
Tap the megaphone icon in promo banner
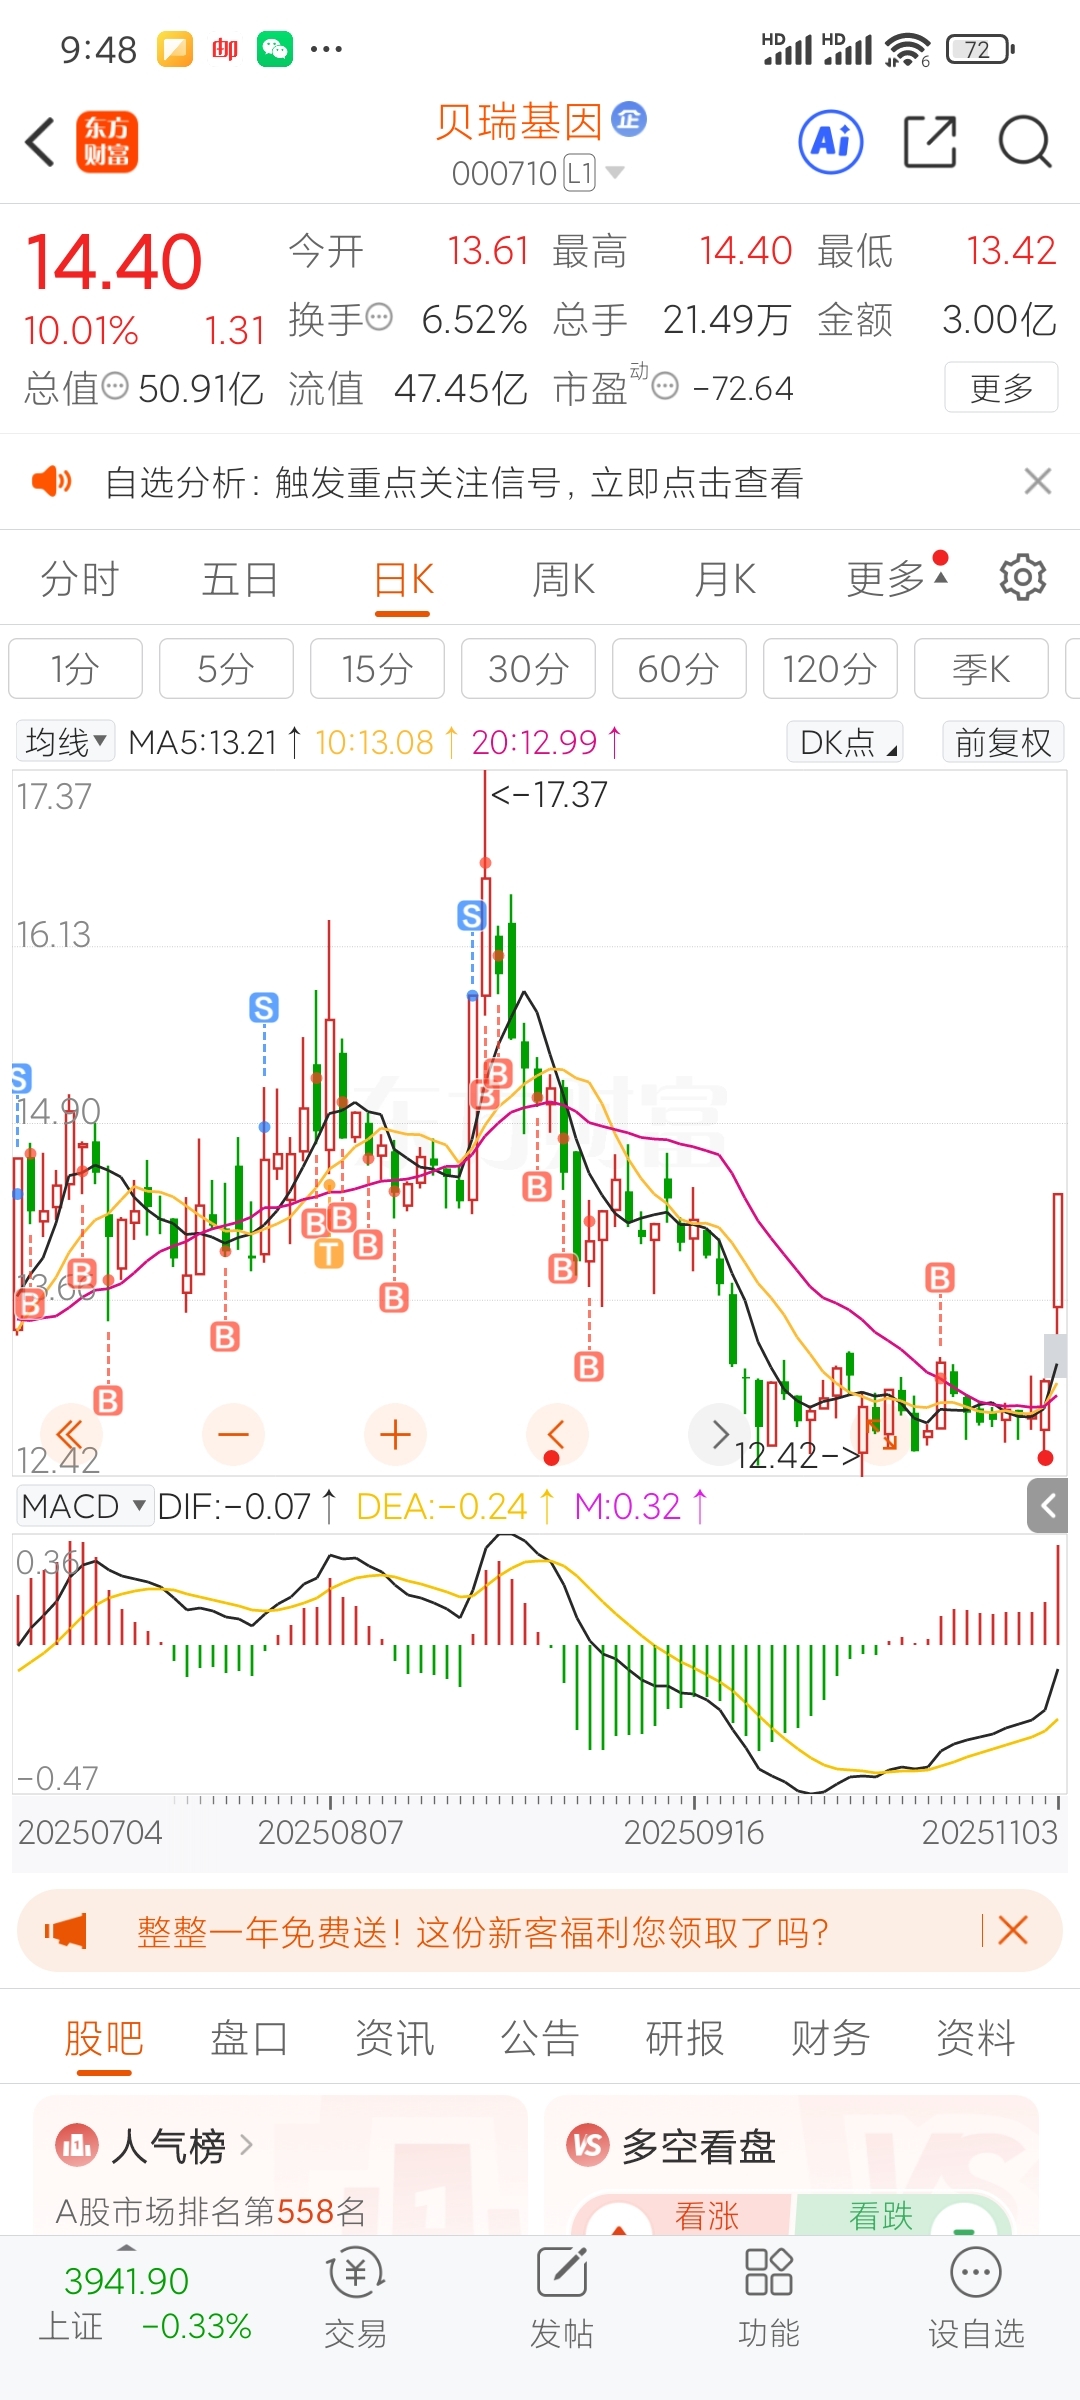point(66,1930)
